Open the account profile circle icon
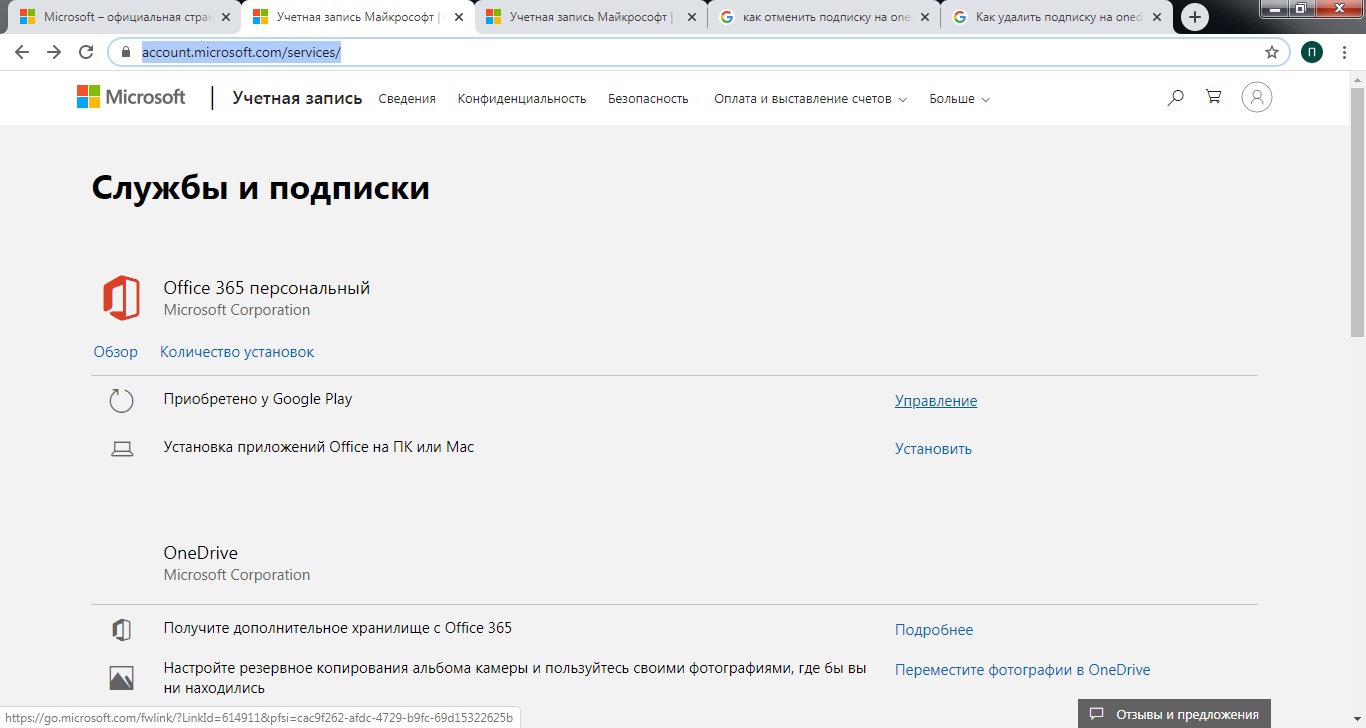The height and width of the screenshot is (728, 1366). click(x=1257, y=97)
